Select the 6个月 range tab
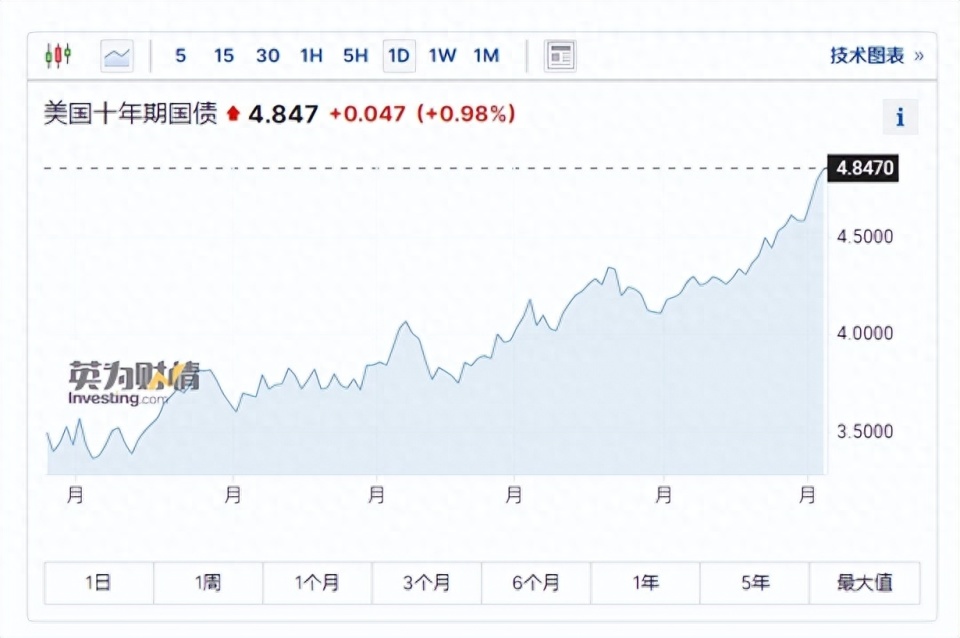The width and height of the screenshot is (960, 638). click(x=536, y=583)
